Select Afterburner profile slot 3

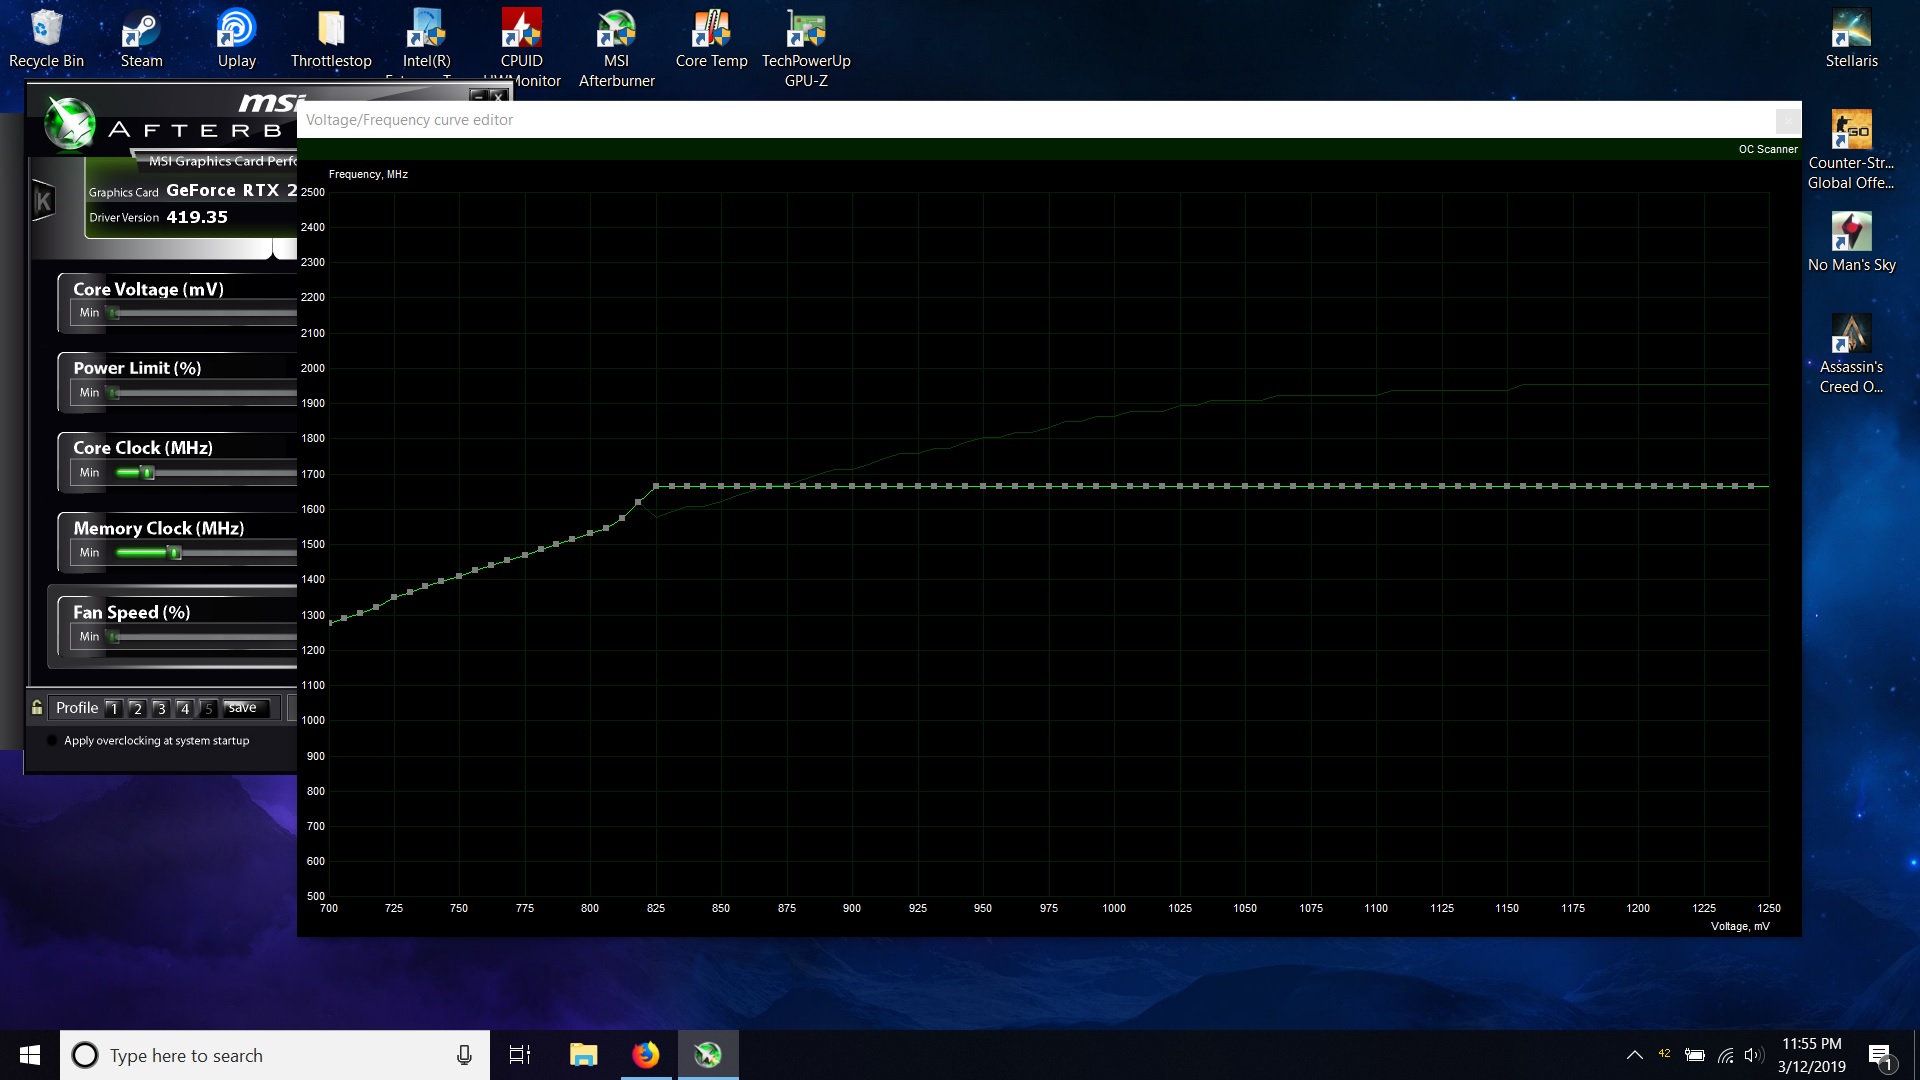[161, 708]
